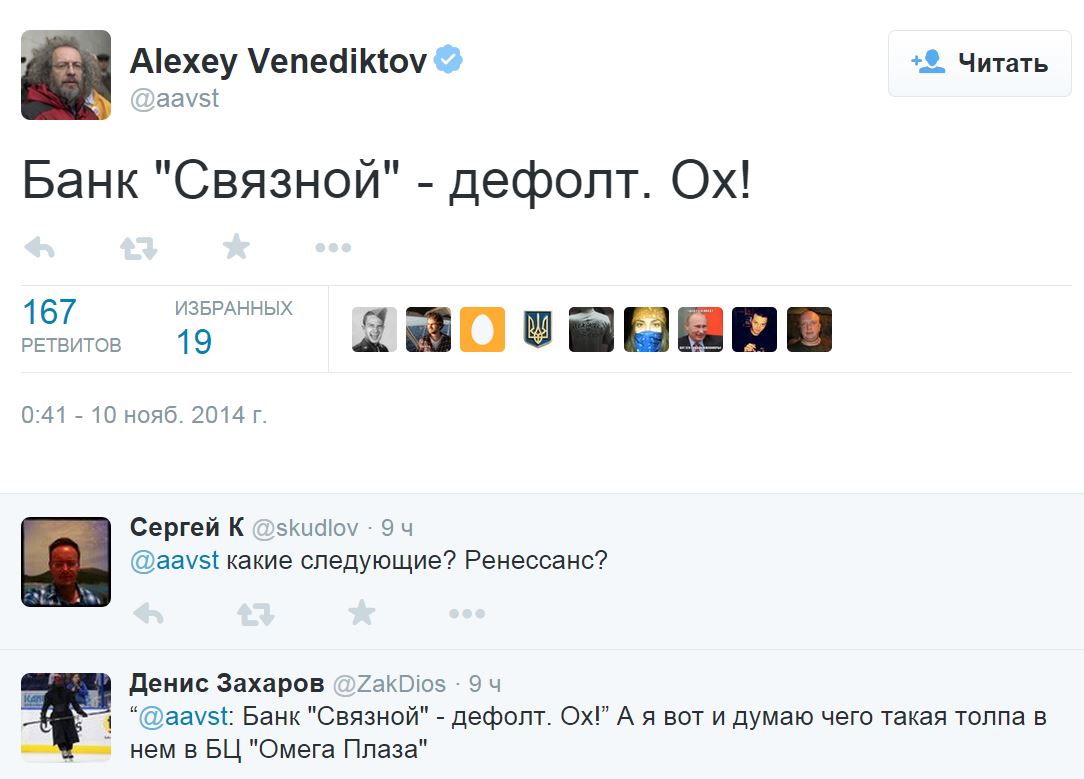Click @aavst mention in Сергей К's reply
The width and height of the screenshot is (1084, 779).
[x=174, y=560]
